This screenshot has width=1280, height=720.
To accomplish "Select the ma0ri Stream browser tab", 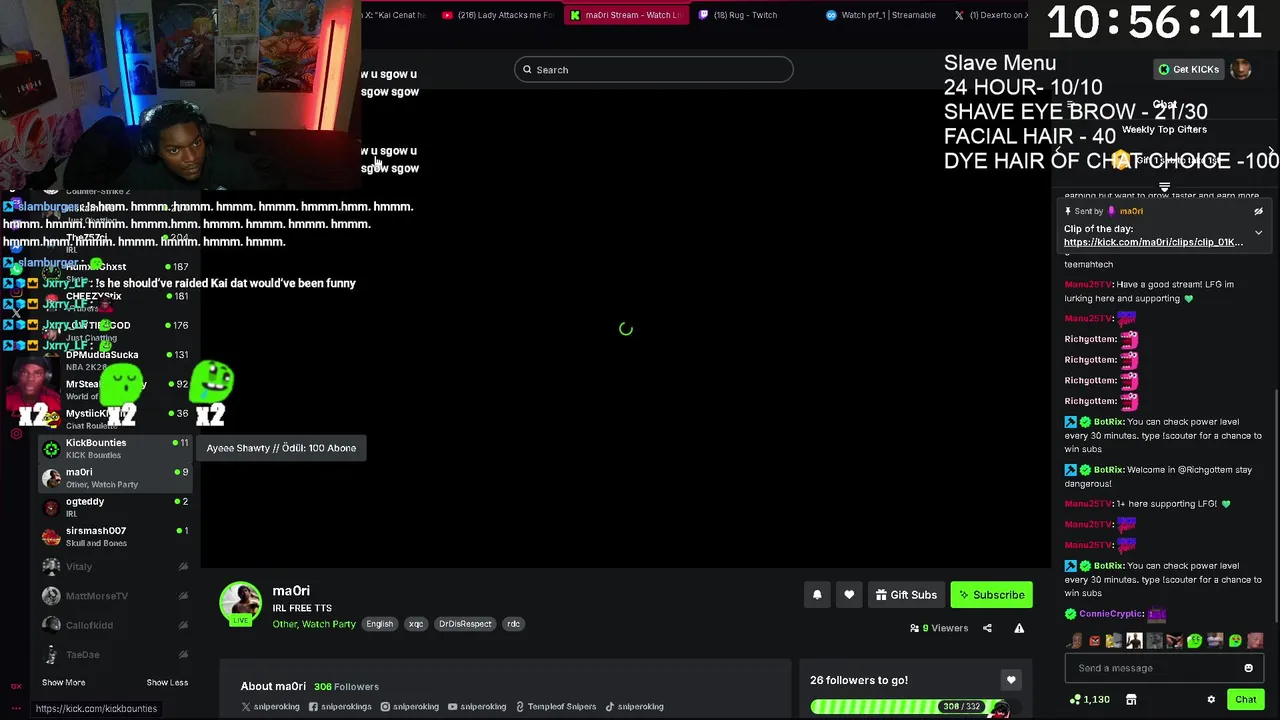I will [x=625, y=15].
